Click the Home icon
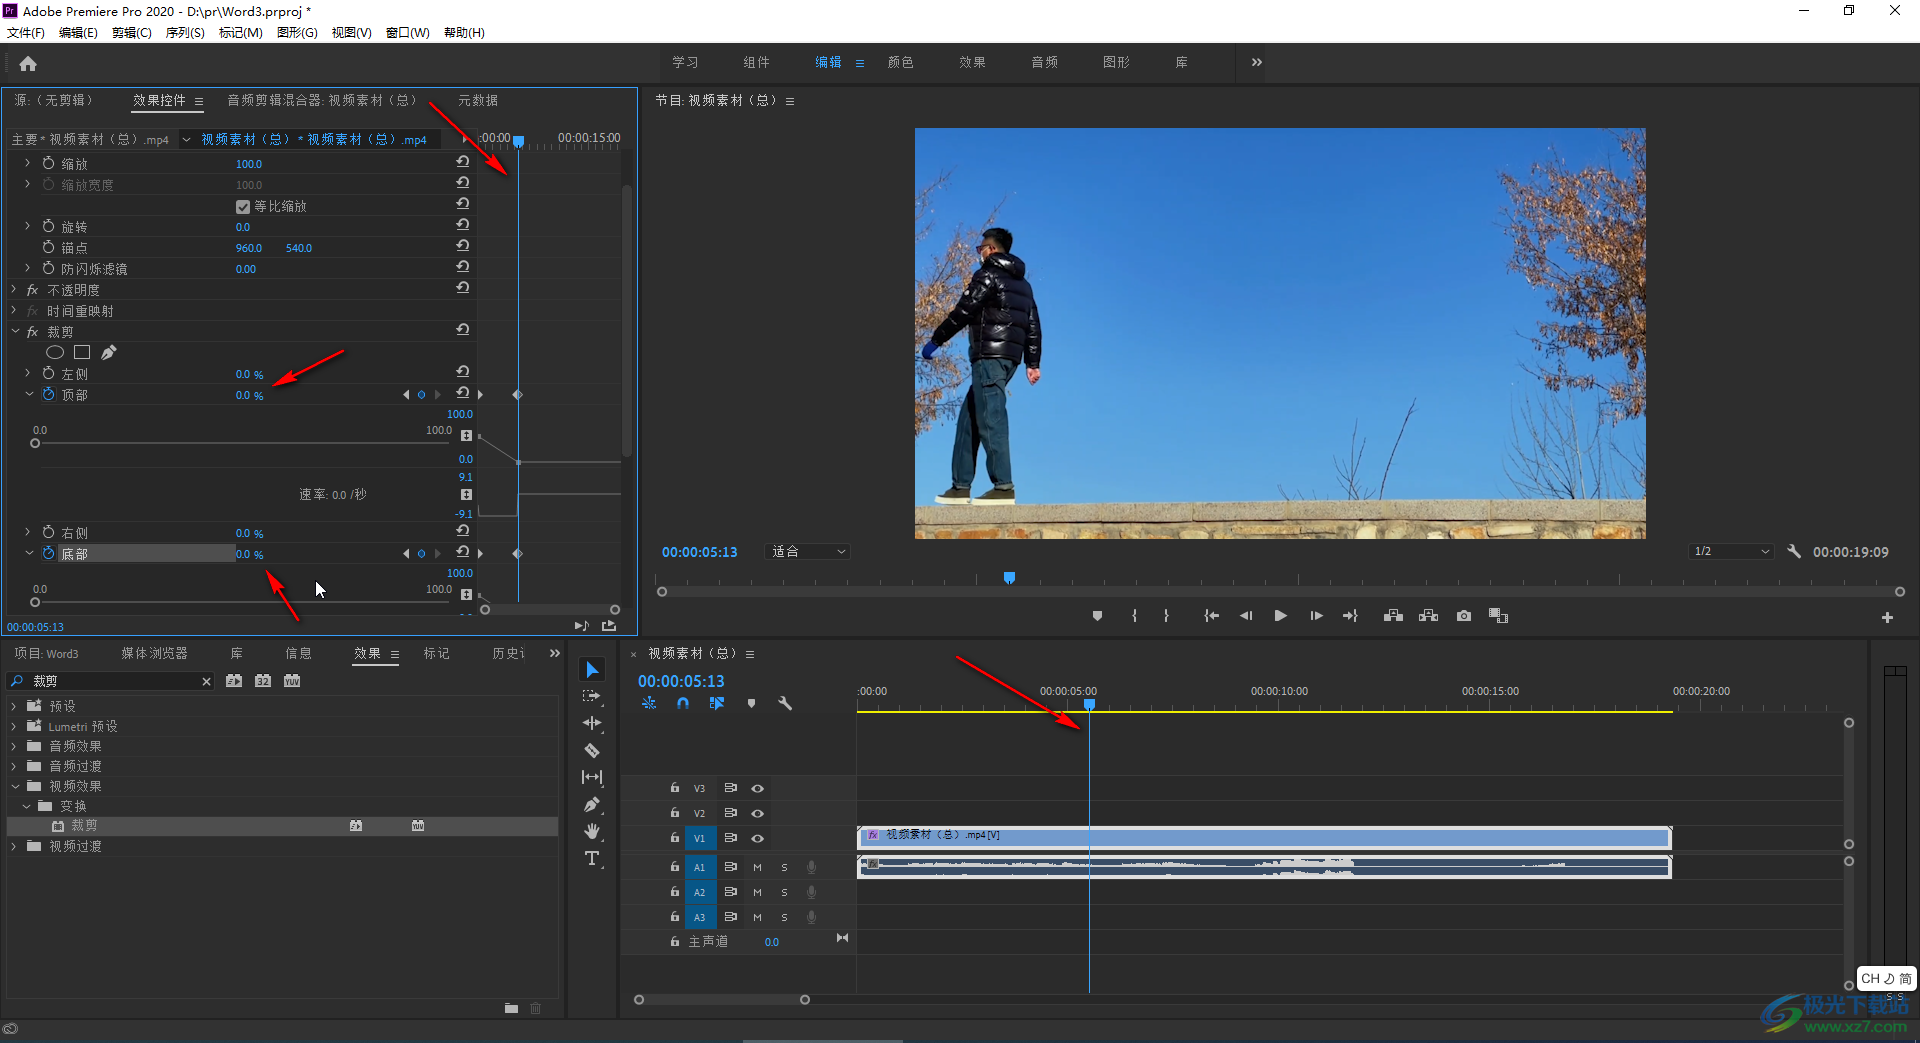 click(x=28, y=64)
